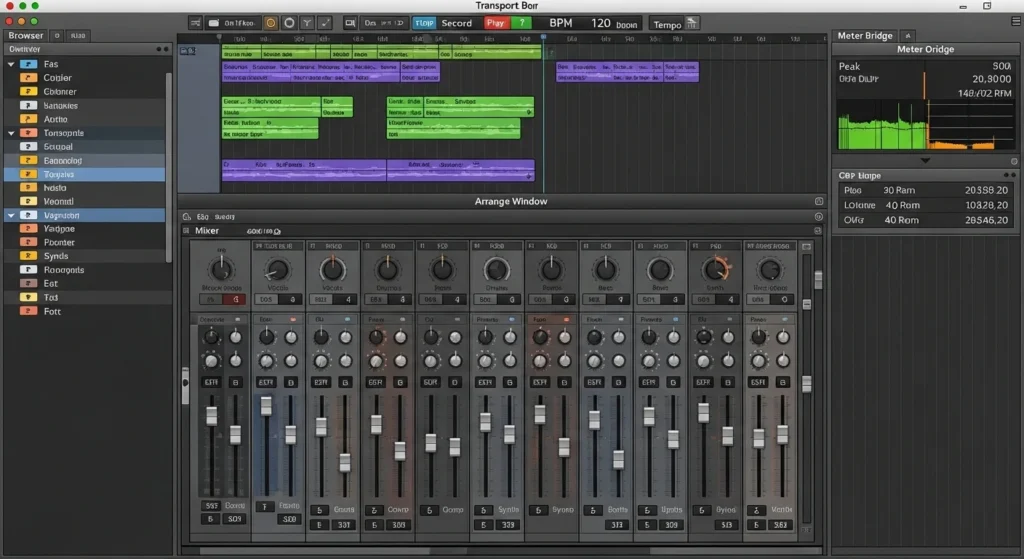Select the Cobier item in browser
The height and width of the screenshot is (559, 1024).
click(84, 78)
